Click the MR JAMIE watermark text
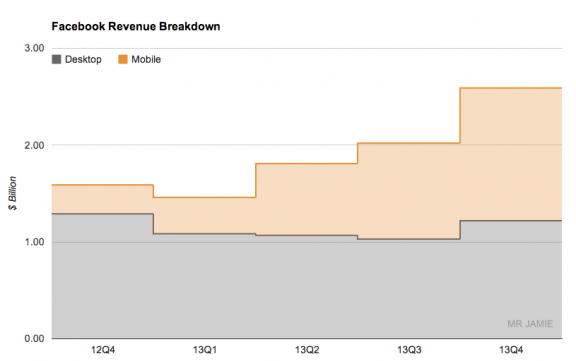The height and width of the screenshot is (361, 576). (530, 324)
